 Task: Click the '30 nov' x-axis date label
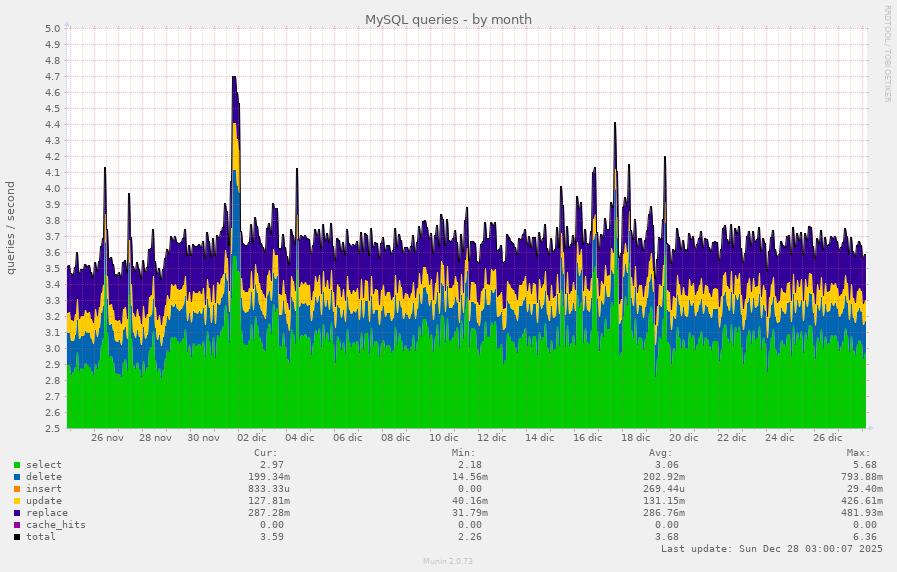(x=203, y=438)
